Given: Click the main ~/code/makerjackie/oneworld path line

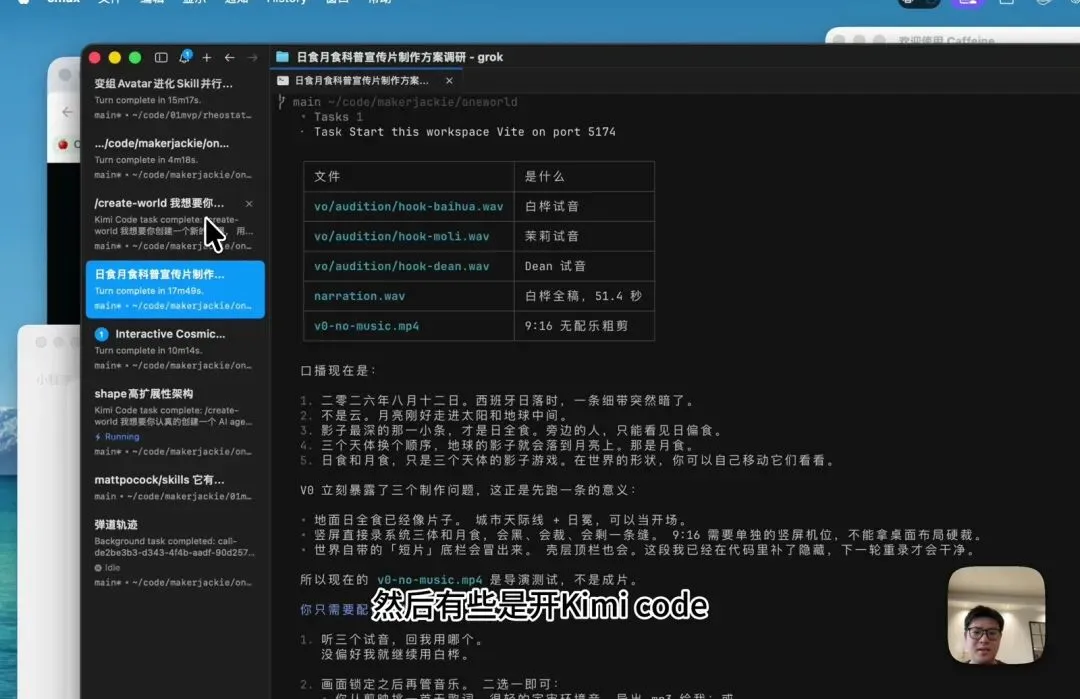Looking at the screenshot, I should (405, 102).
